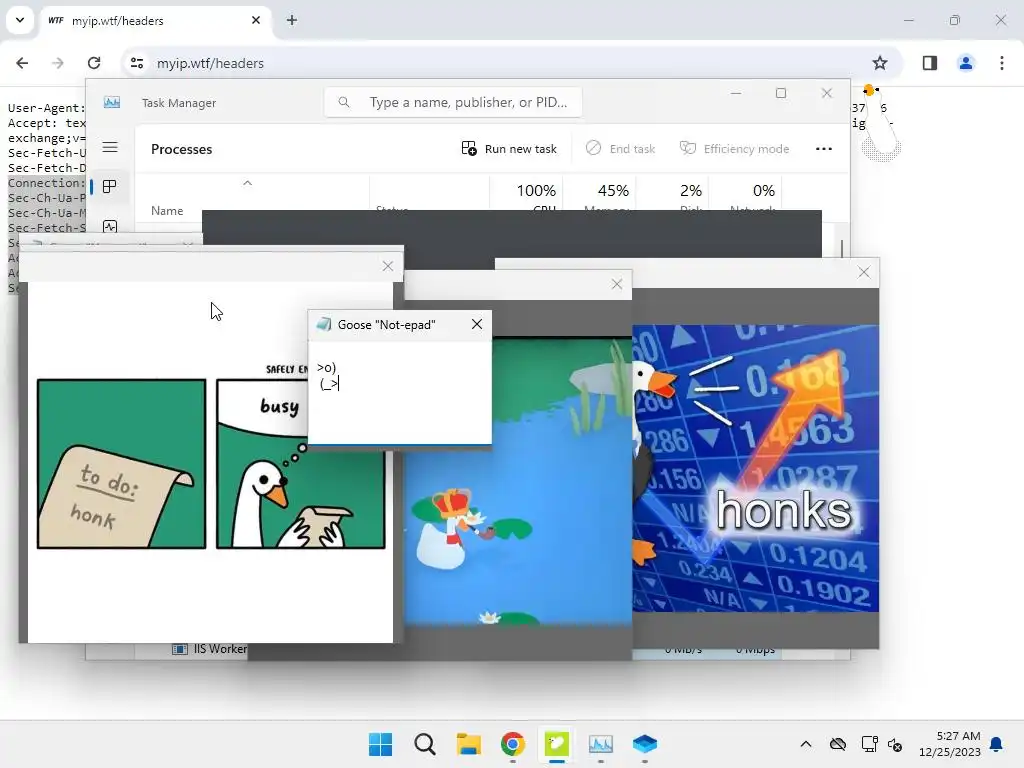The height and width of the screenshot is (768, 1024).
Task: Open a new Chrome tab
Action: click(292, 20)
